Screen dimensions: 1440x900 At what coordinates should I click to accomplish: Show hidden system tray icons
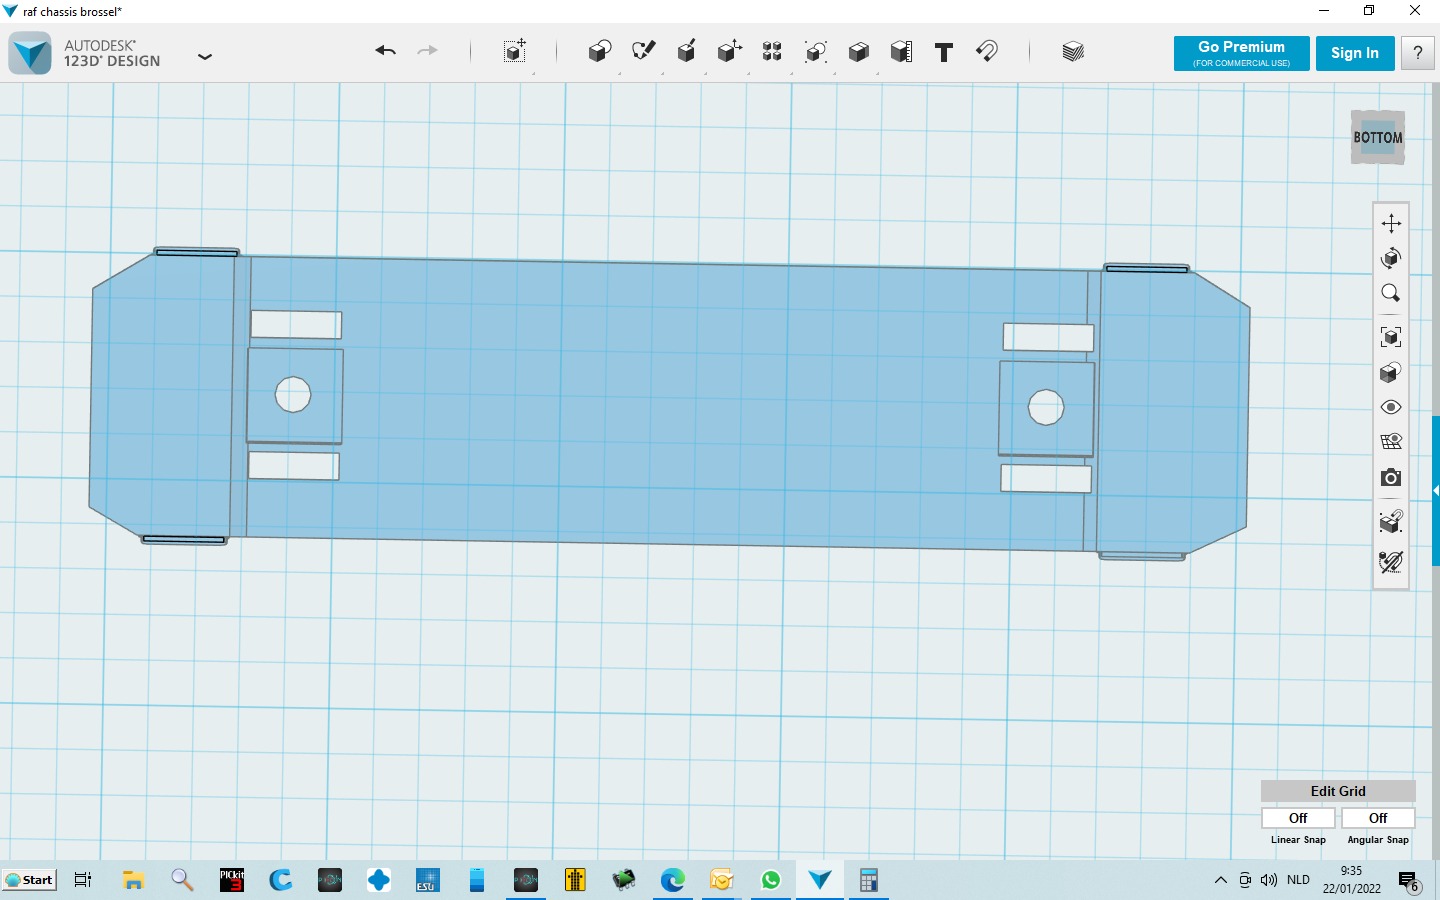[1220, 880]
